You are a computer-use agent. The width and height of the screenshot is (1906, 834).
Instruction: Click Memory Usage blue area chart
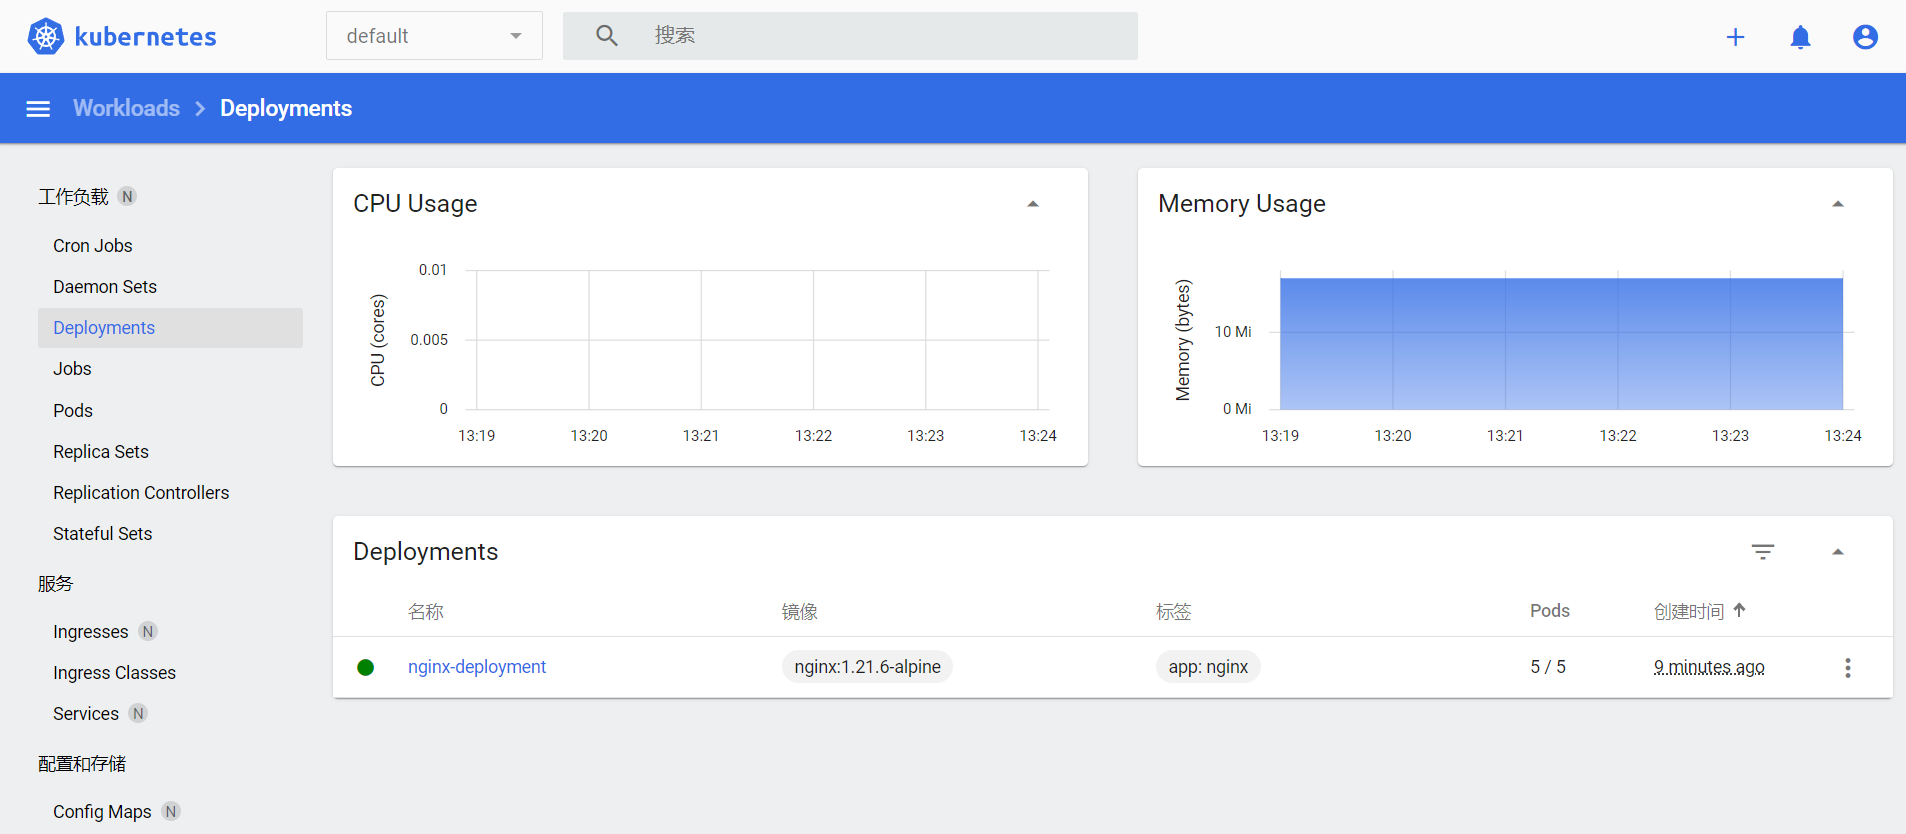click(x=1561, y=344)
